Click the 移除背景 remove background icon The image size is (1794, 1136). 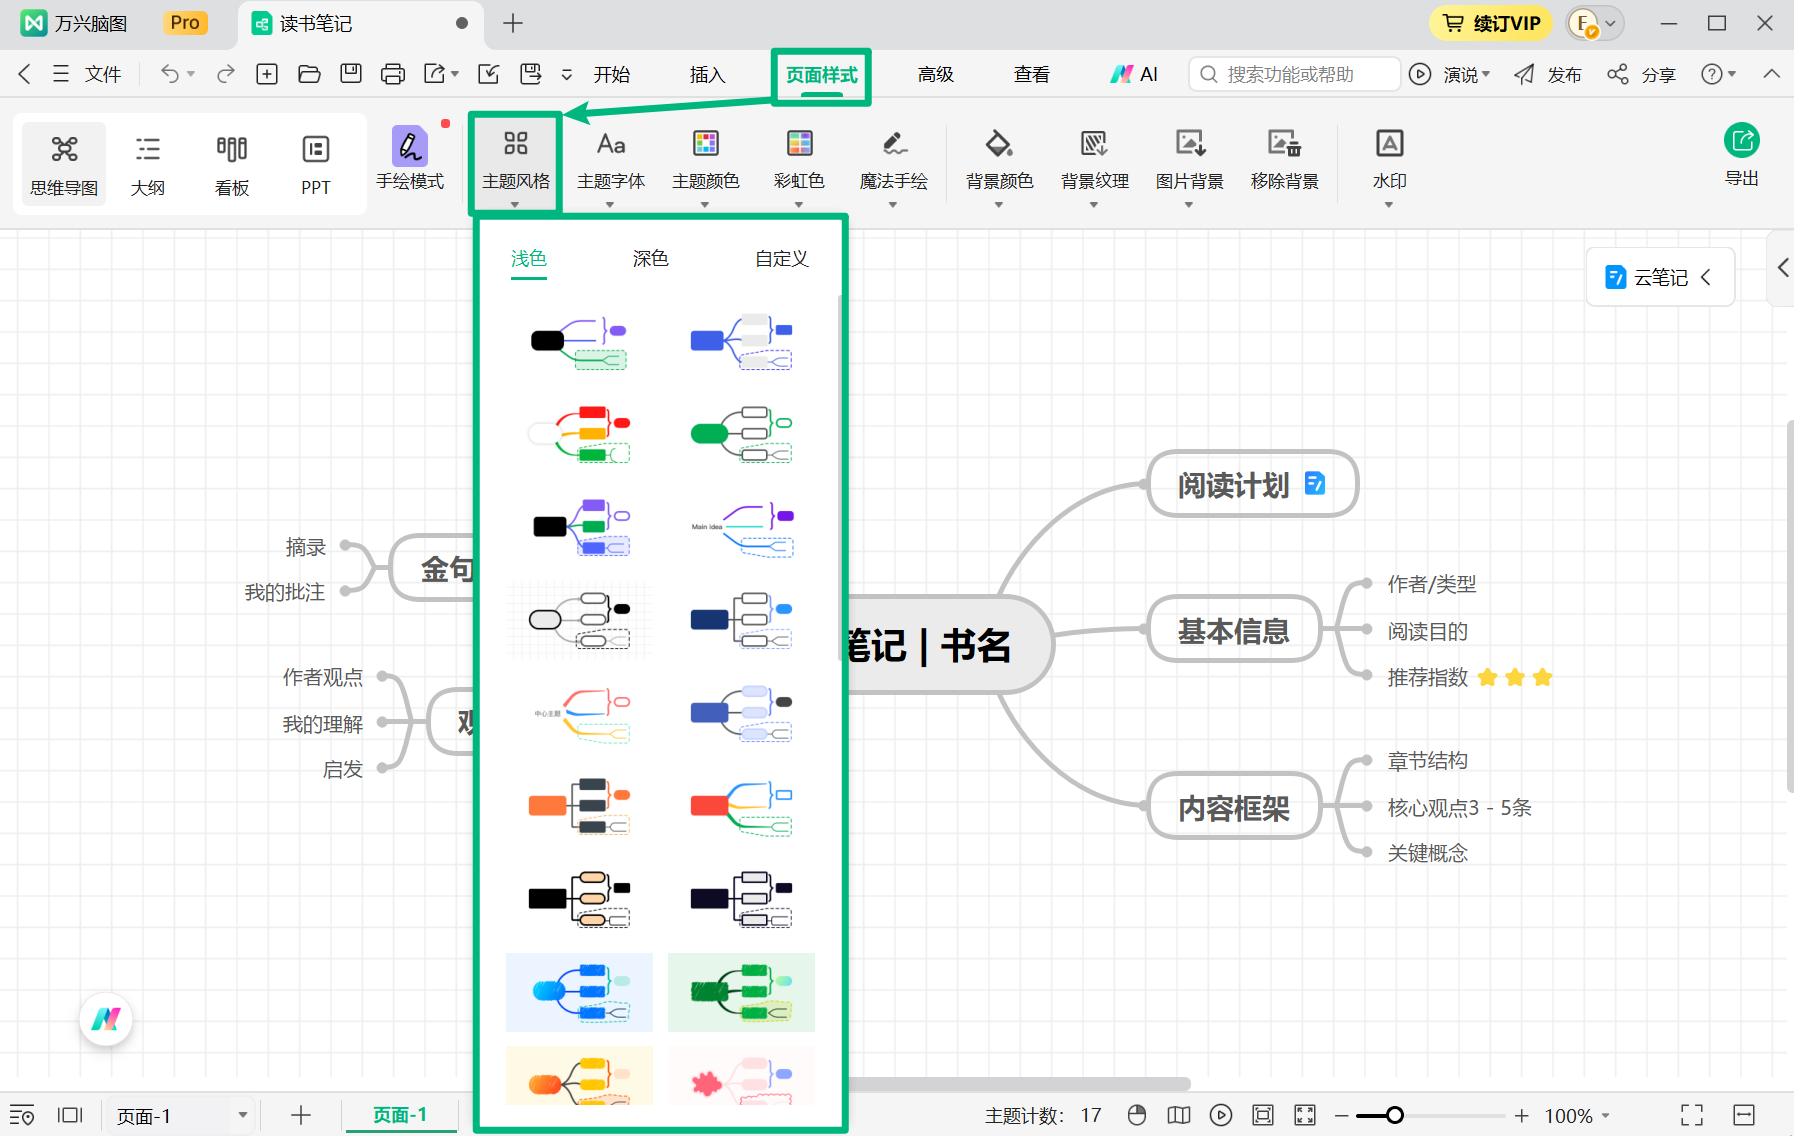[x=1285, y=145]
